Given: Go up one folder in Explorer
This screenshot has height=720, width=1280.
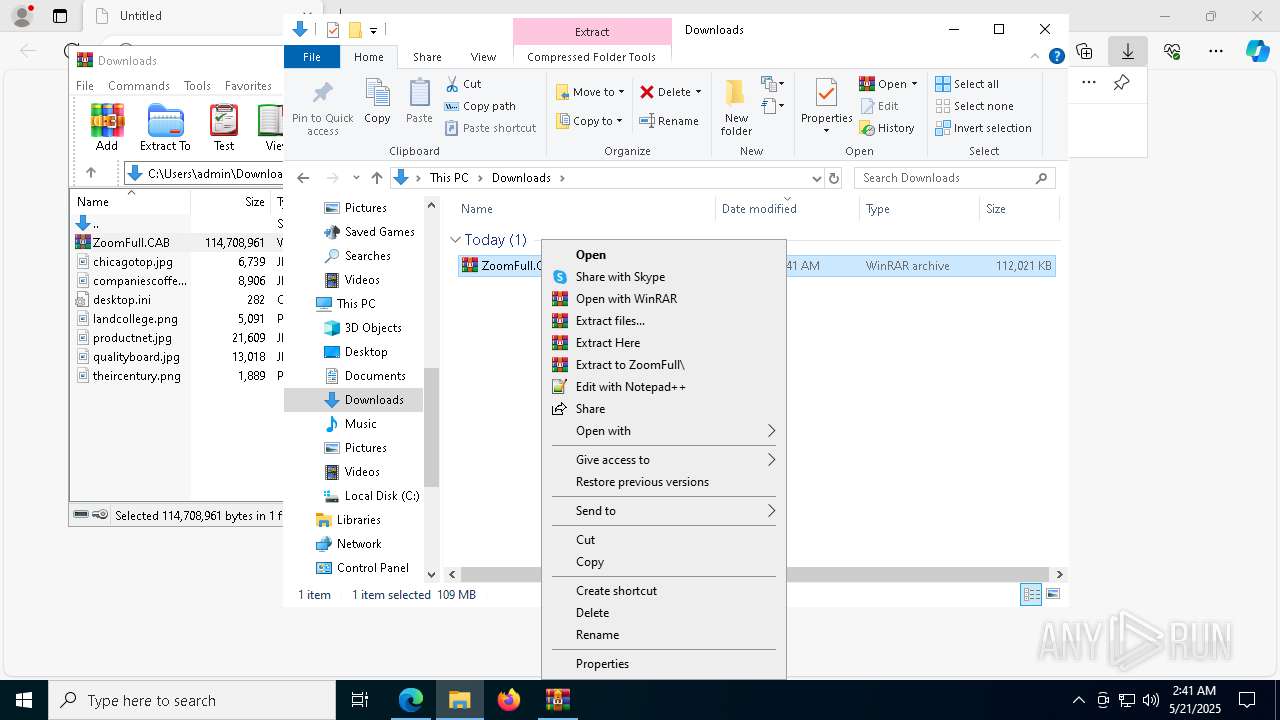Looking at the screenshot, I should point(376,178).
